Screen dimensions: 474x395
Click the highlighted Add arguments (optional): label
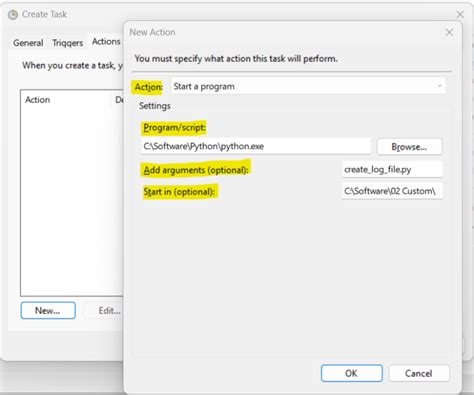point(196,170)
